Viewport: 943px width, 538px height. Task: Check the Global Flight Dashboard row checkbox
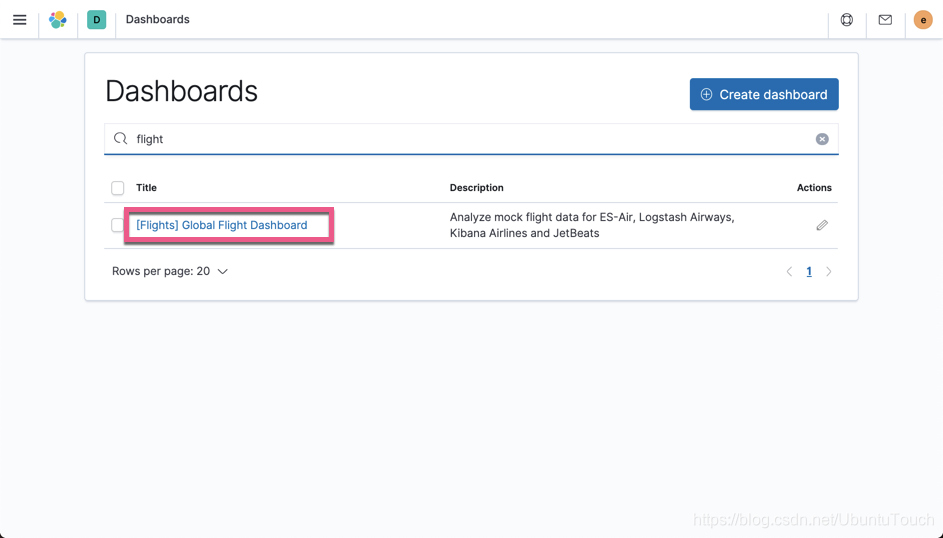(x=117, y=225)
